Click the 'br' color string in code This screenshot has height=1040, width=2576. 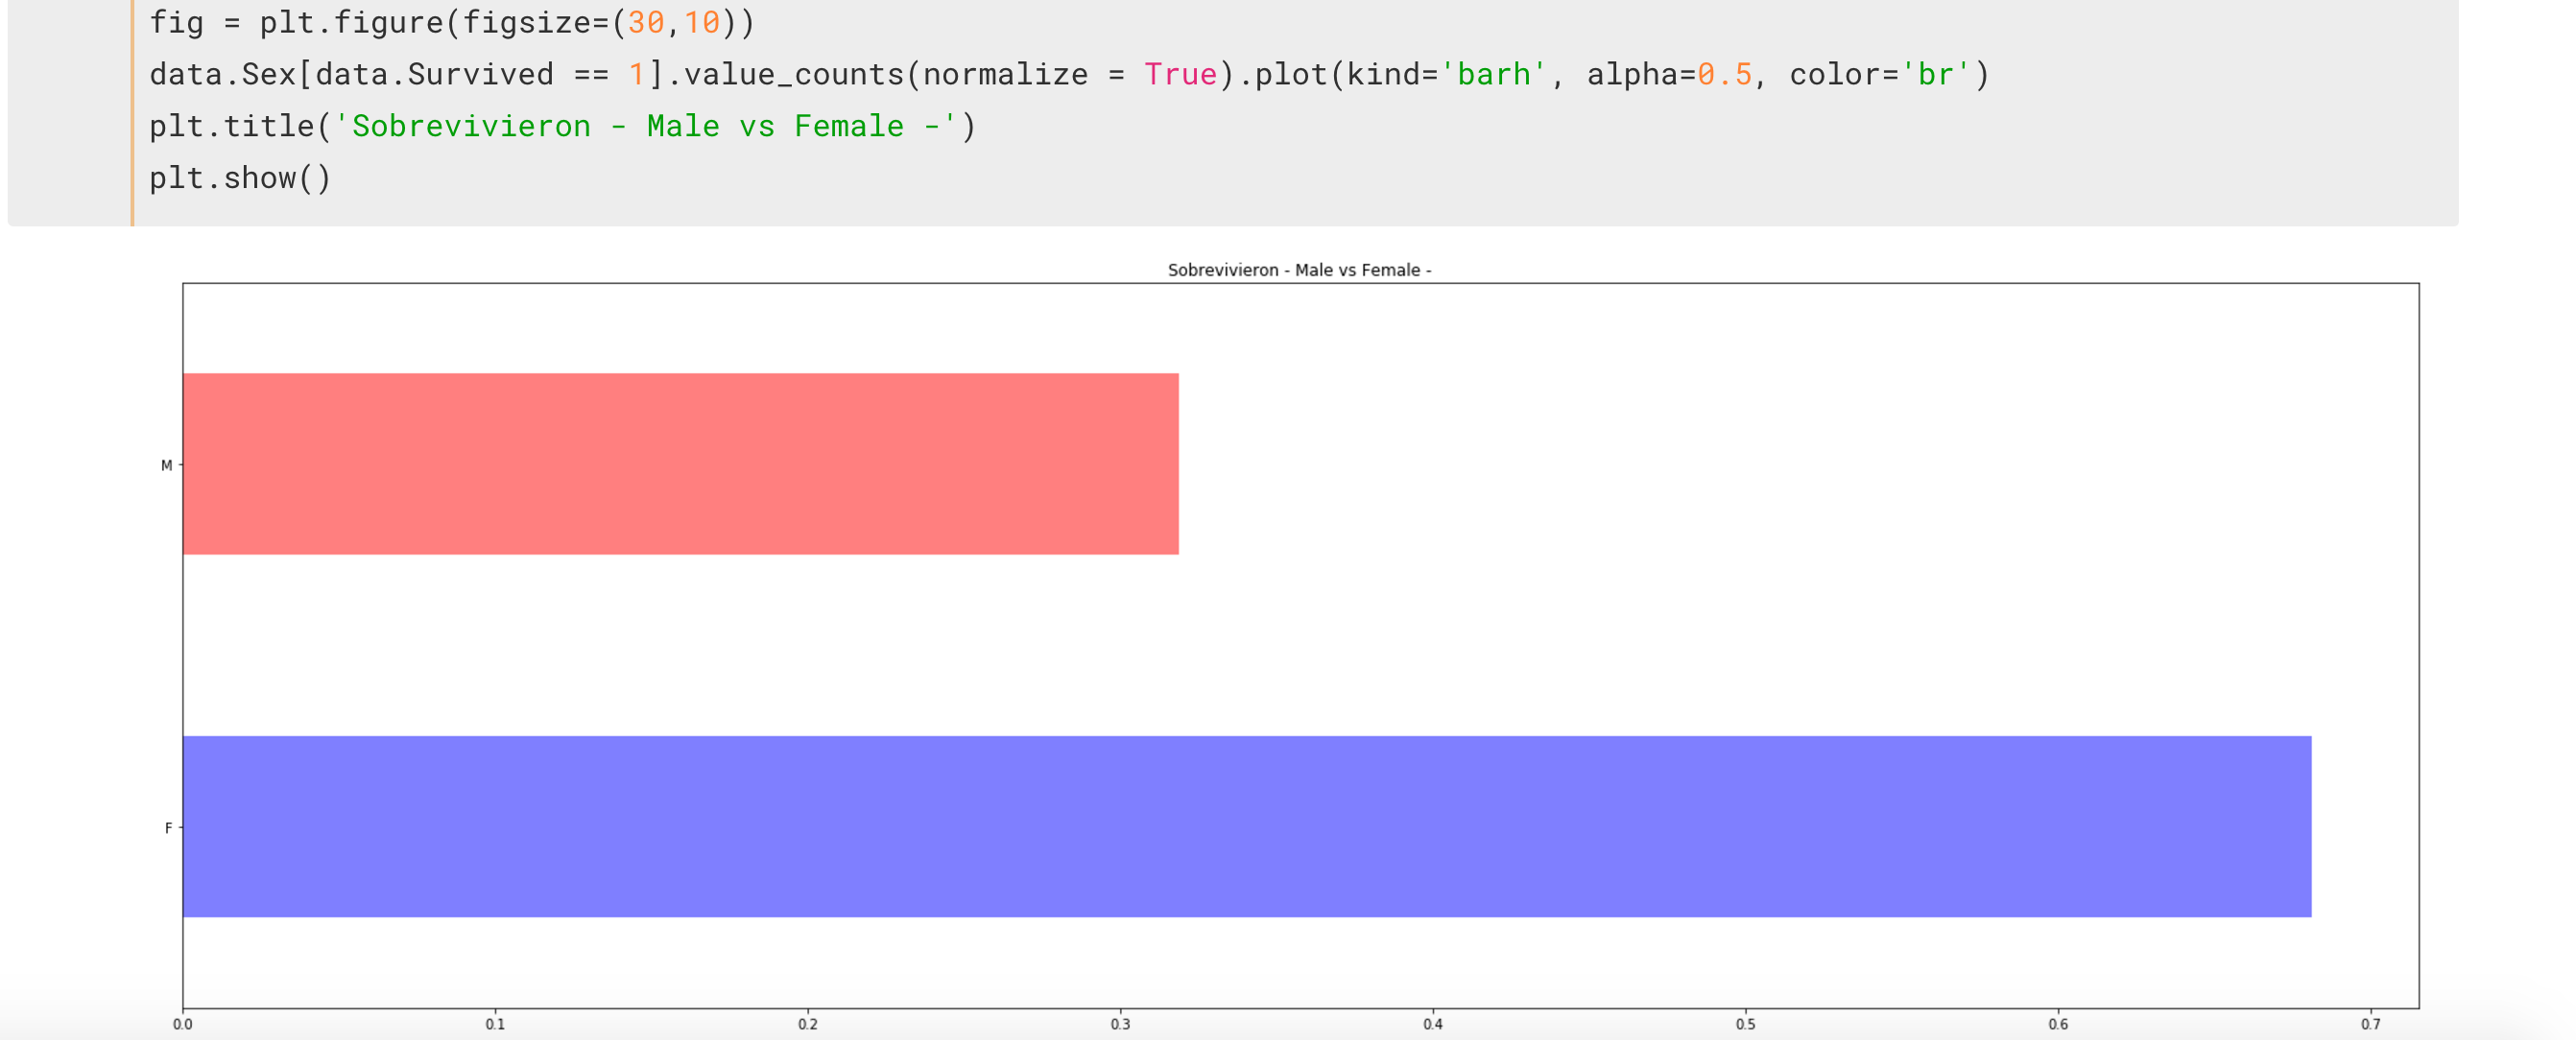(x=1935, y=74)
